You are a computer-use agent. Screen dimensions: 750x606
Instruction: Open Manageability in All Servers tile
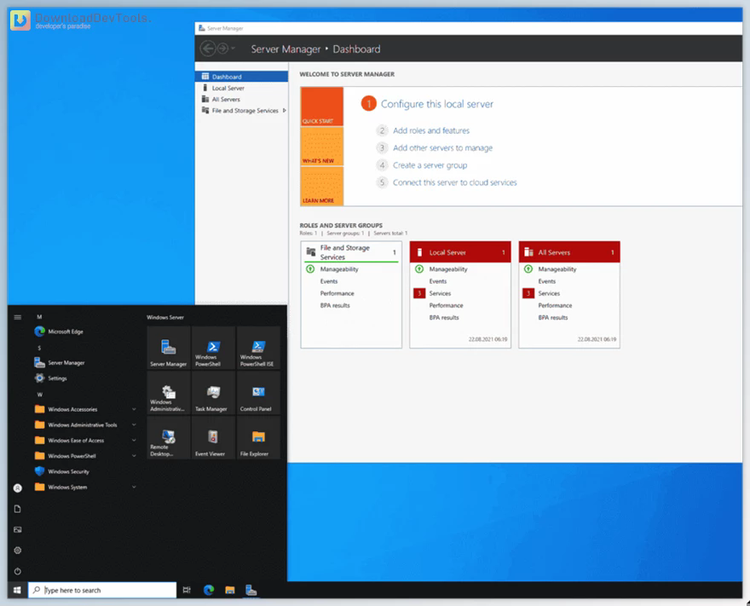(557, 269)
